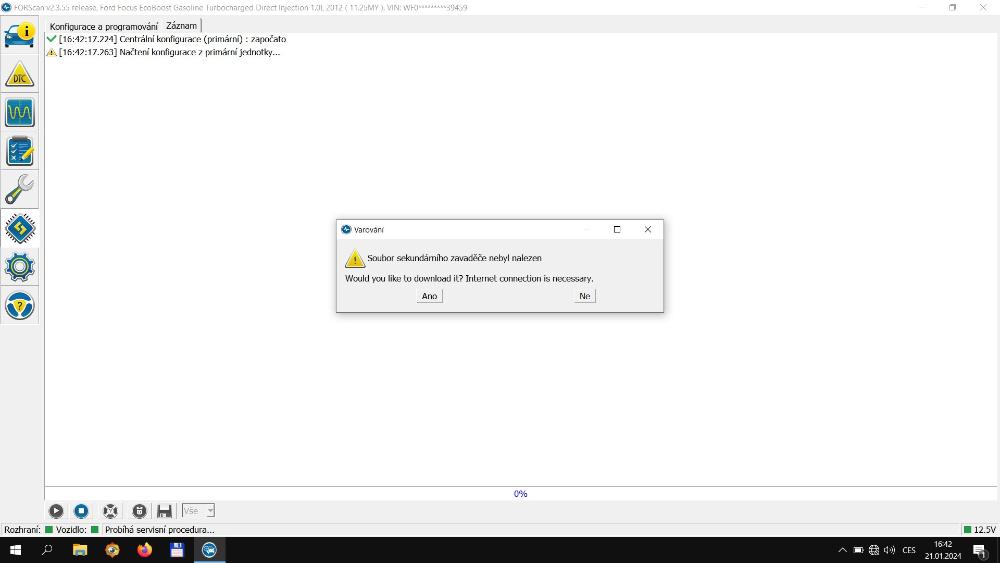Click the save floppy disk toolbar icon

tap(165, 511)
